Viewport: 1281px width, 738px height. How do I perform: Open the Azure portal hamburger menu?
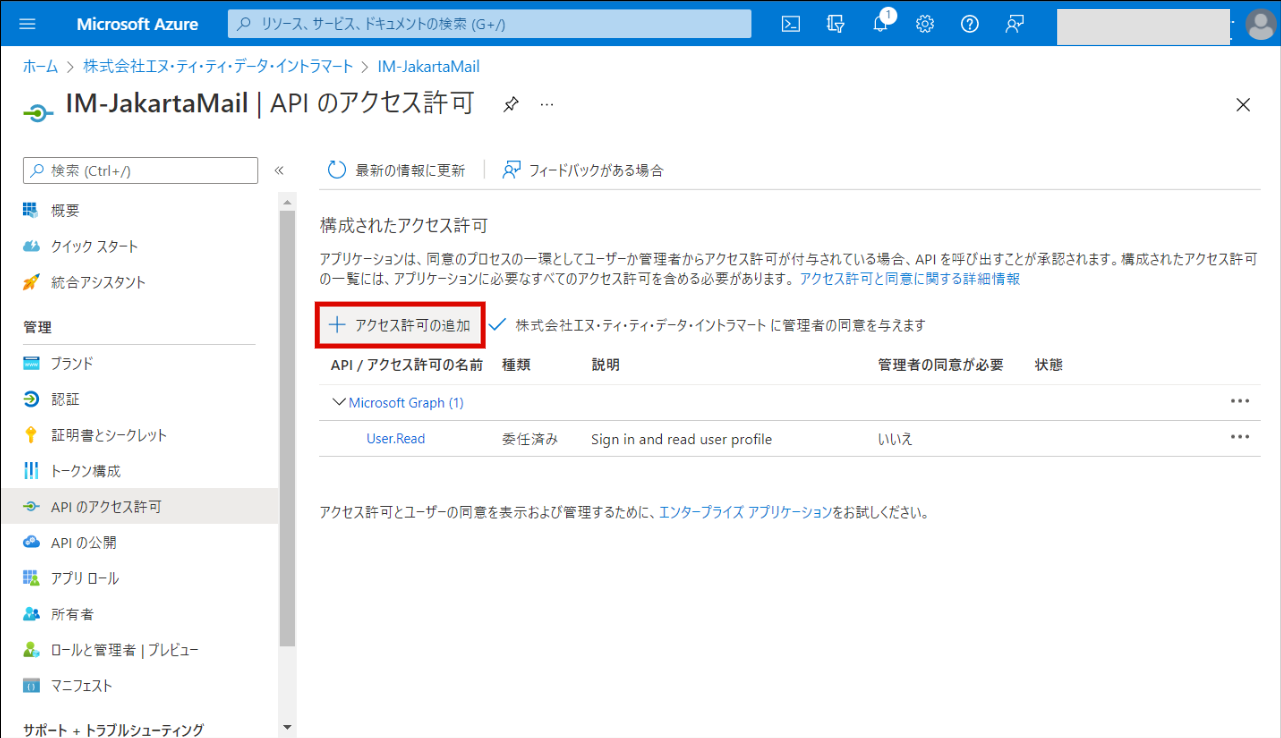pyautogui.click(x=27, y=24)
